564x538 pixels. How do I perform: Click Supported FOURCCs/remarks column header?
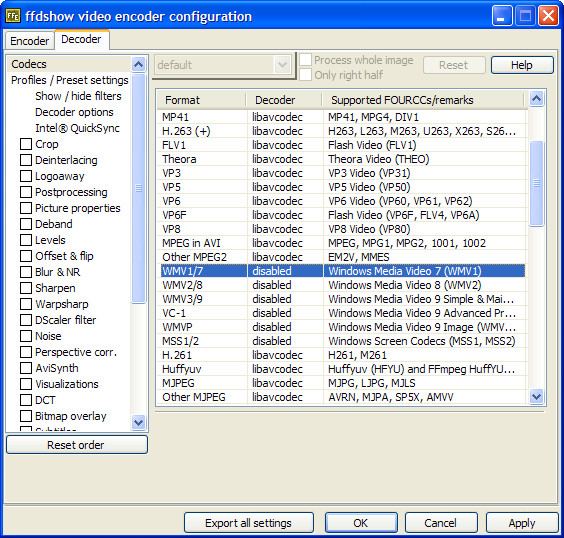pos(423,100)
